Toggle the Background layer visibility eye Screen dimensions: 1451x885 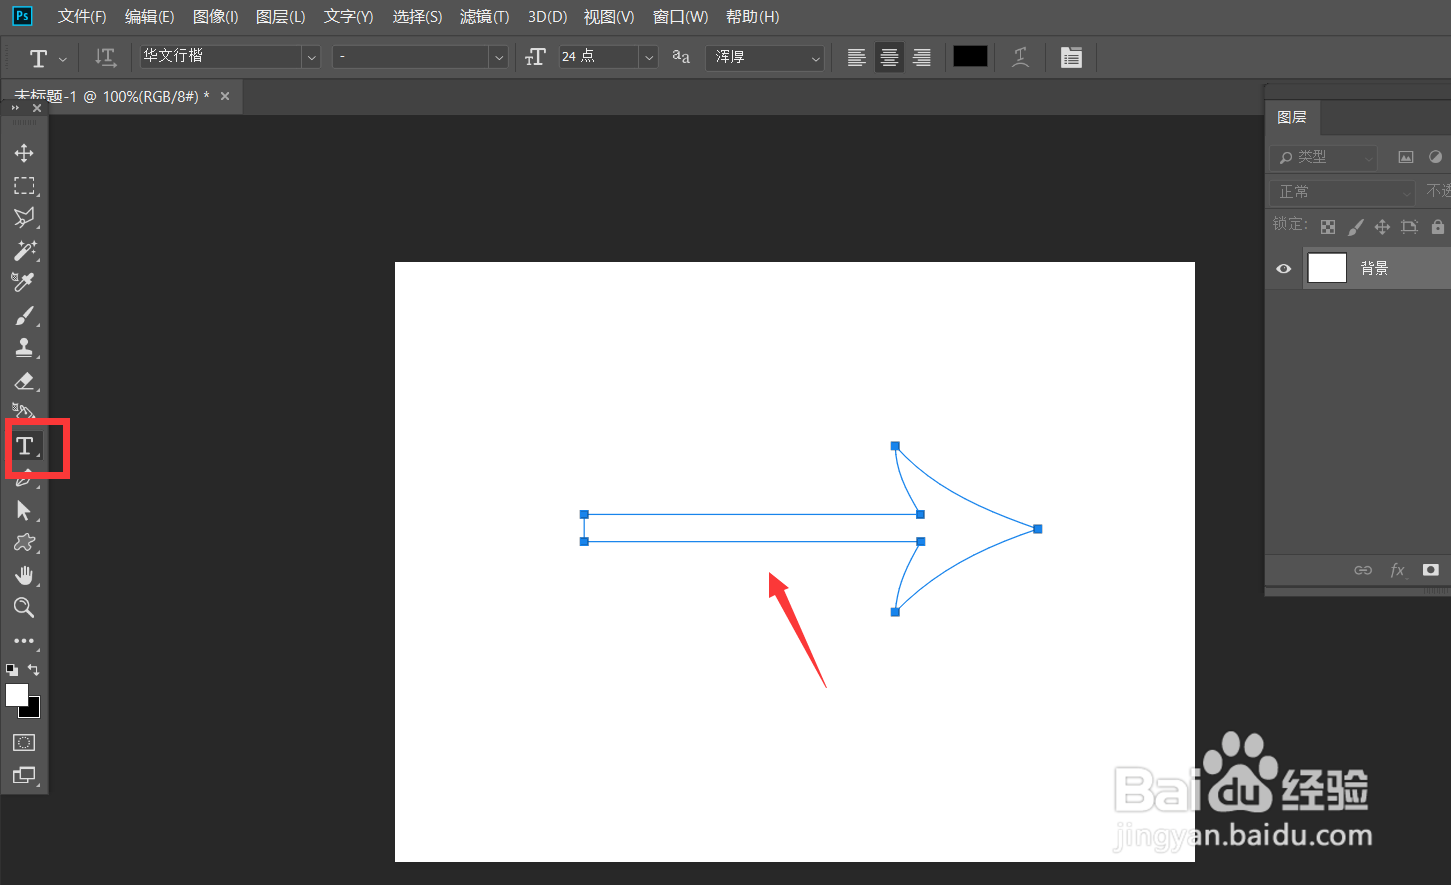(x=1283, y=268)
